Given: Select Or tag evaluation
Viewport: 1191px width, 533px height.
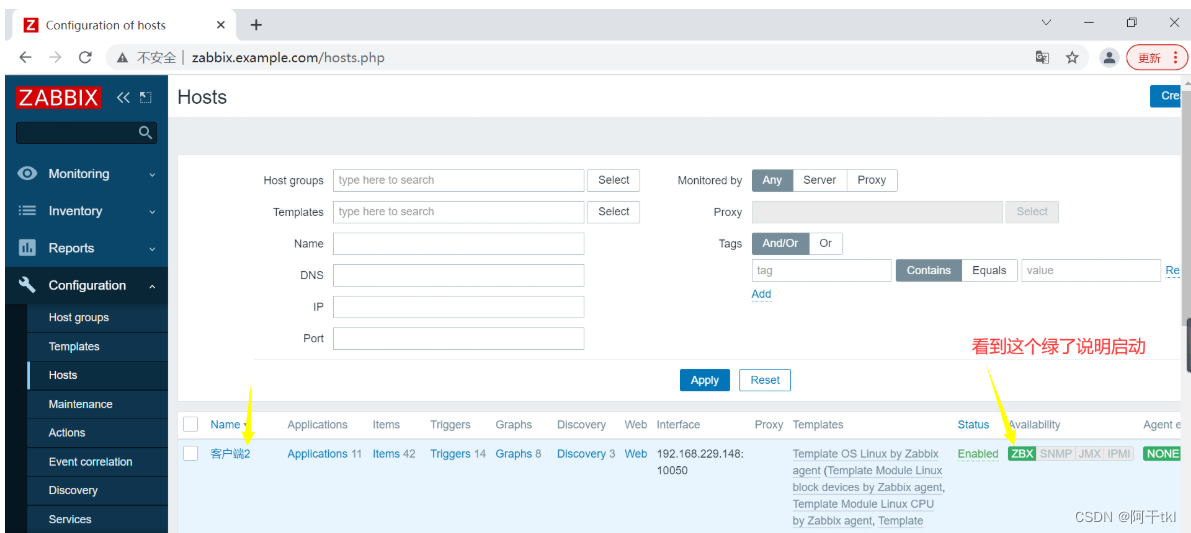Looking at the screenshot, I should pos(826,243).
